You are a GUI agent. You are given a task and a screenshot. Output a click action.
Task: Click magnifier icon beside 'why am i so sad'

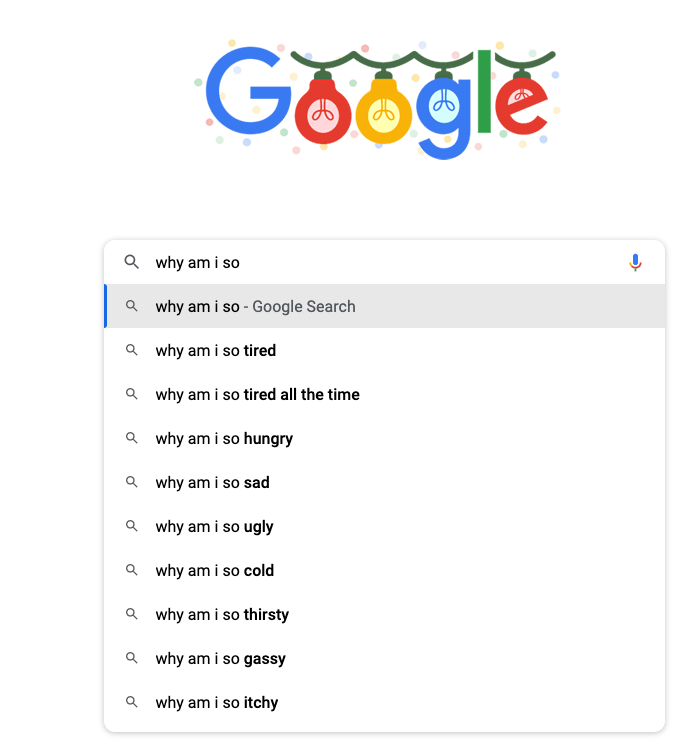132,482
